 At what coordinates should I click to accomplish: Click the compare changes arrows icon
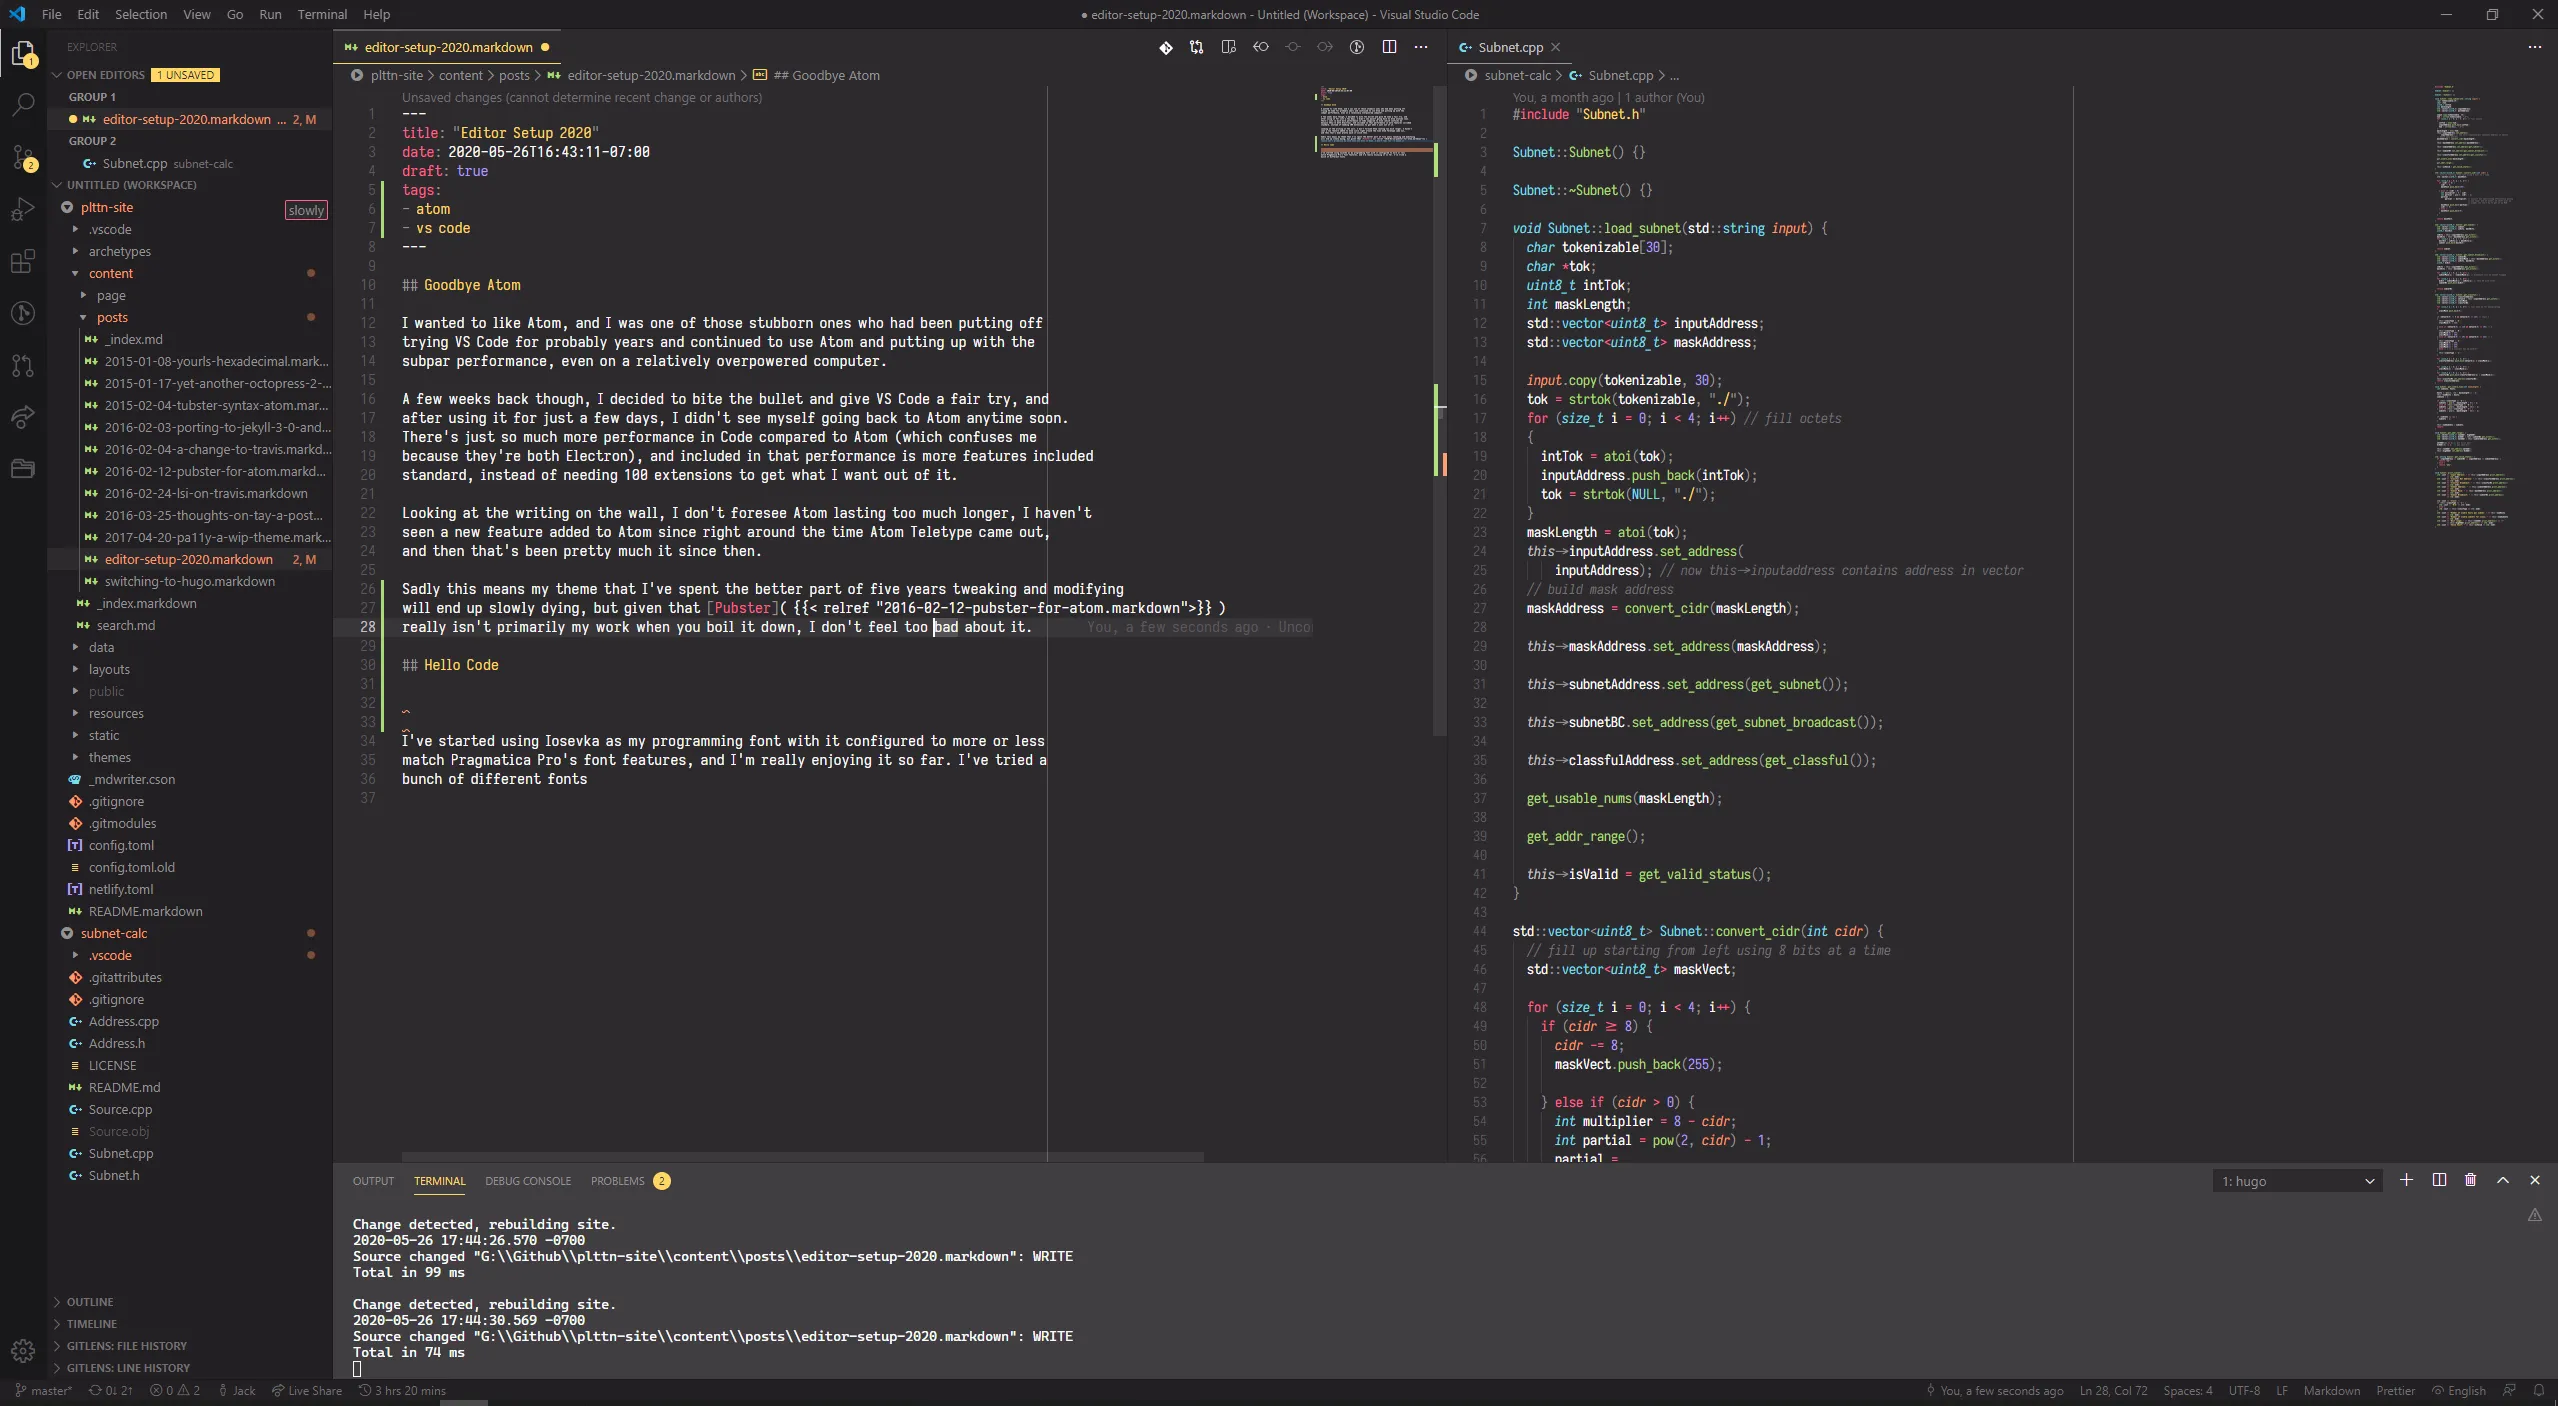[1197, 47]
